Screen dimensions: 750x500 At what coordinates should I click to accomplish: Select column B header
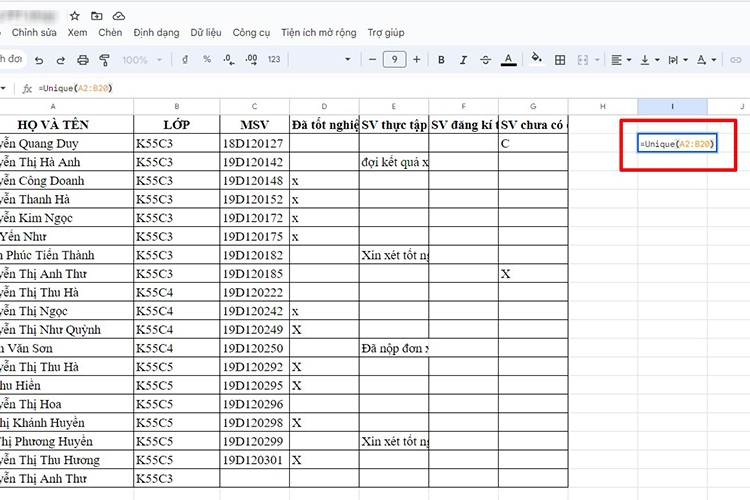coord(176,106)
